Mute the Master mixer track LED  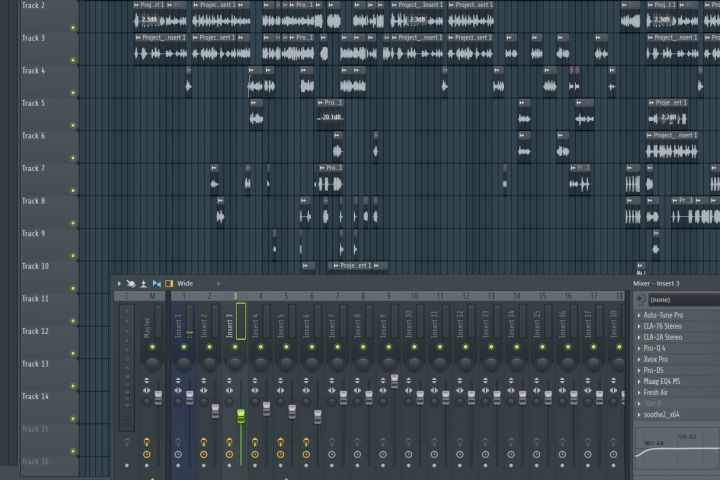click(152, 347)
